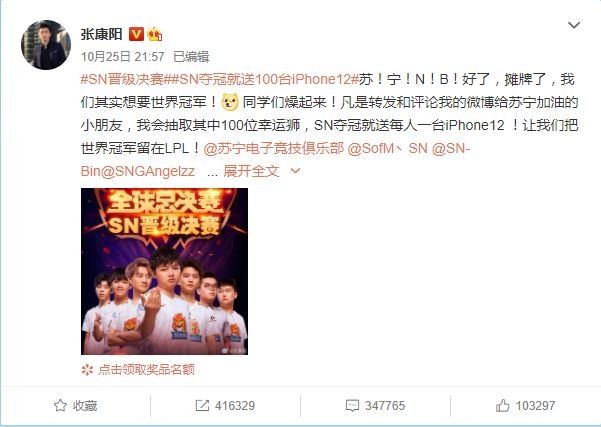Click the orange V verification badge
This screenshot has width=601, height=427.
(136, 34)
